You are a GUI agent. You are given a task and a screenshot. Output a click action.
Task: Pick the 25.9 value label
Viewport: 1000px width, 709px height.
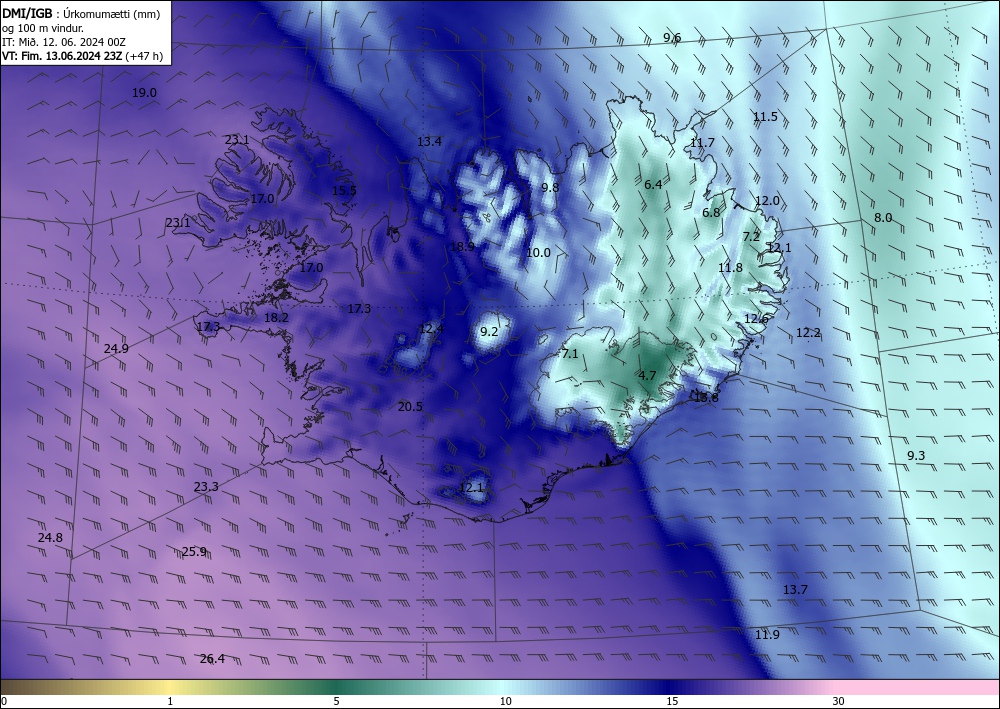[x=195, y=552]
